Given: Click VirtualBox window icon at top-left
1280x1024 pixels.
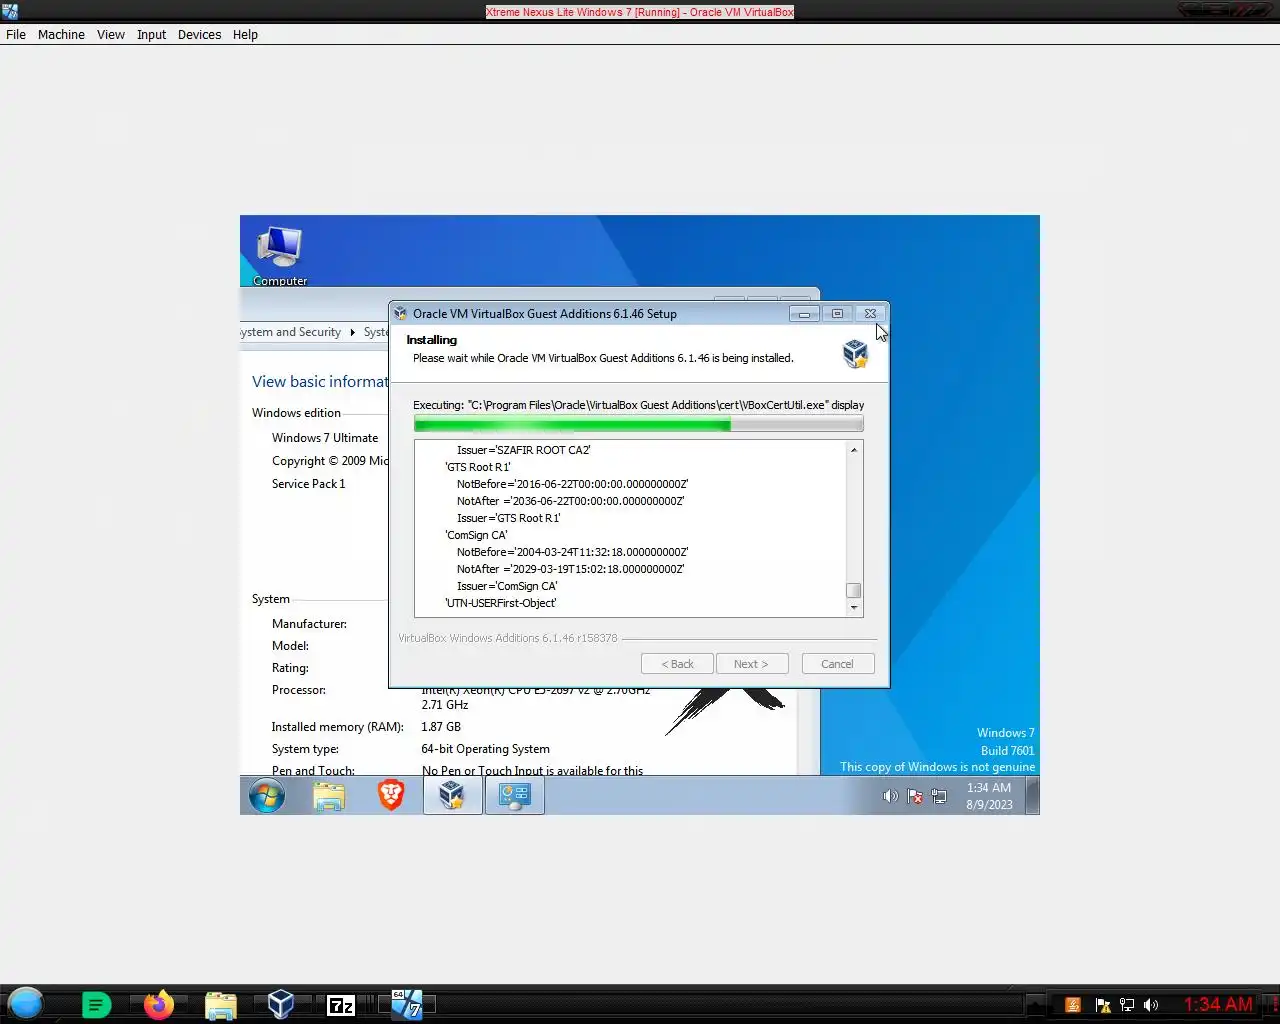Looking at the screenshot, I should click(x=9, y=12).
